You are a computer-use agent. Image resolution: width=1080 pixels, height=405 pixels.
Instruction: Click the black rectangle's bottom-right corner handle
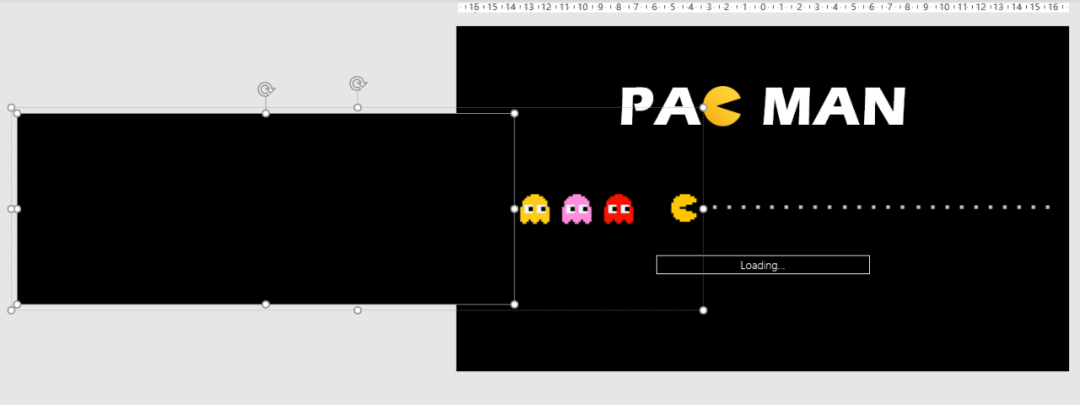point(514,304)
